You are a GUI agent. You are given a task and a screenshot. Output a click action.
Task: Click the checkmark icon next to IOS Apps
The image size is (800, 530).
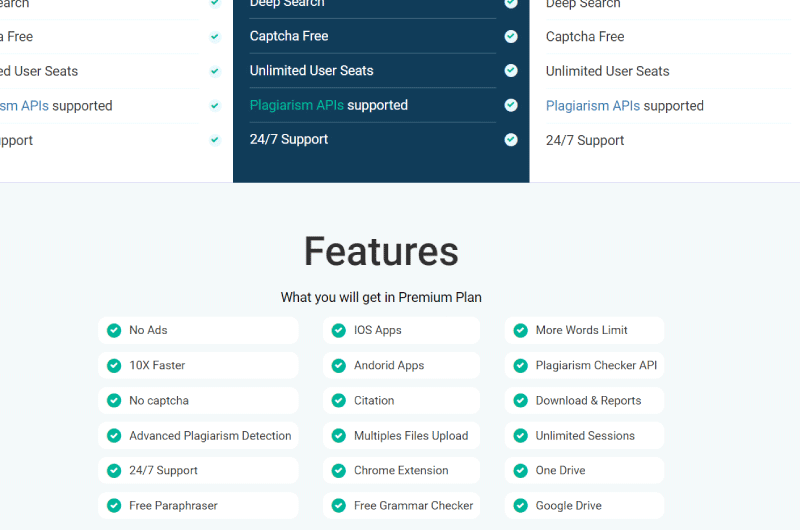tap(338, 331)
